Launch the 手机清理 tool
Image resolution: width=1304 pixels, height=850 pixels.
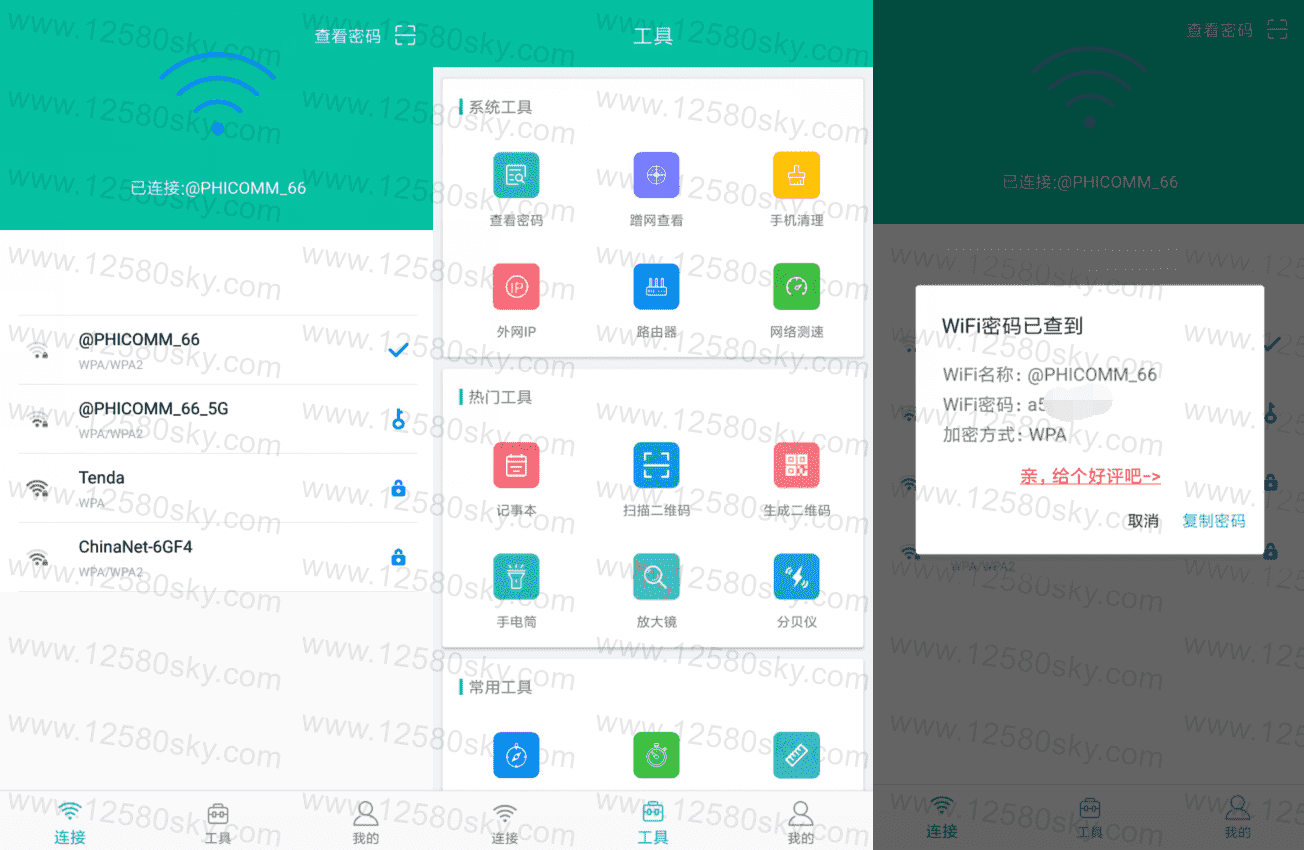pyautogui.click(x=796, y=175)
